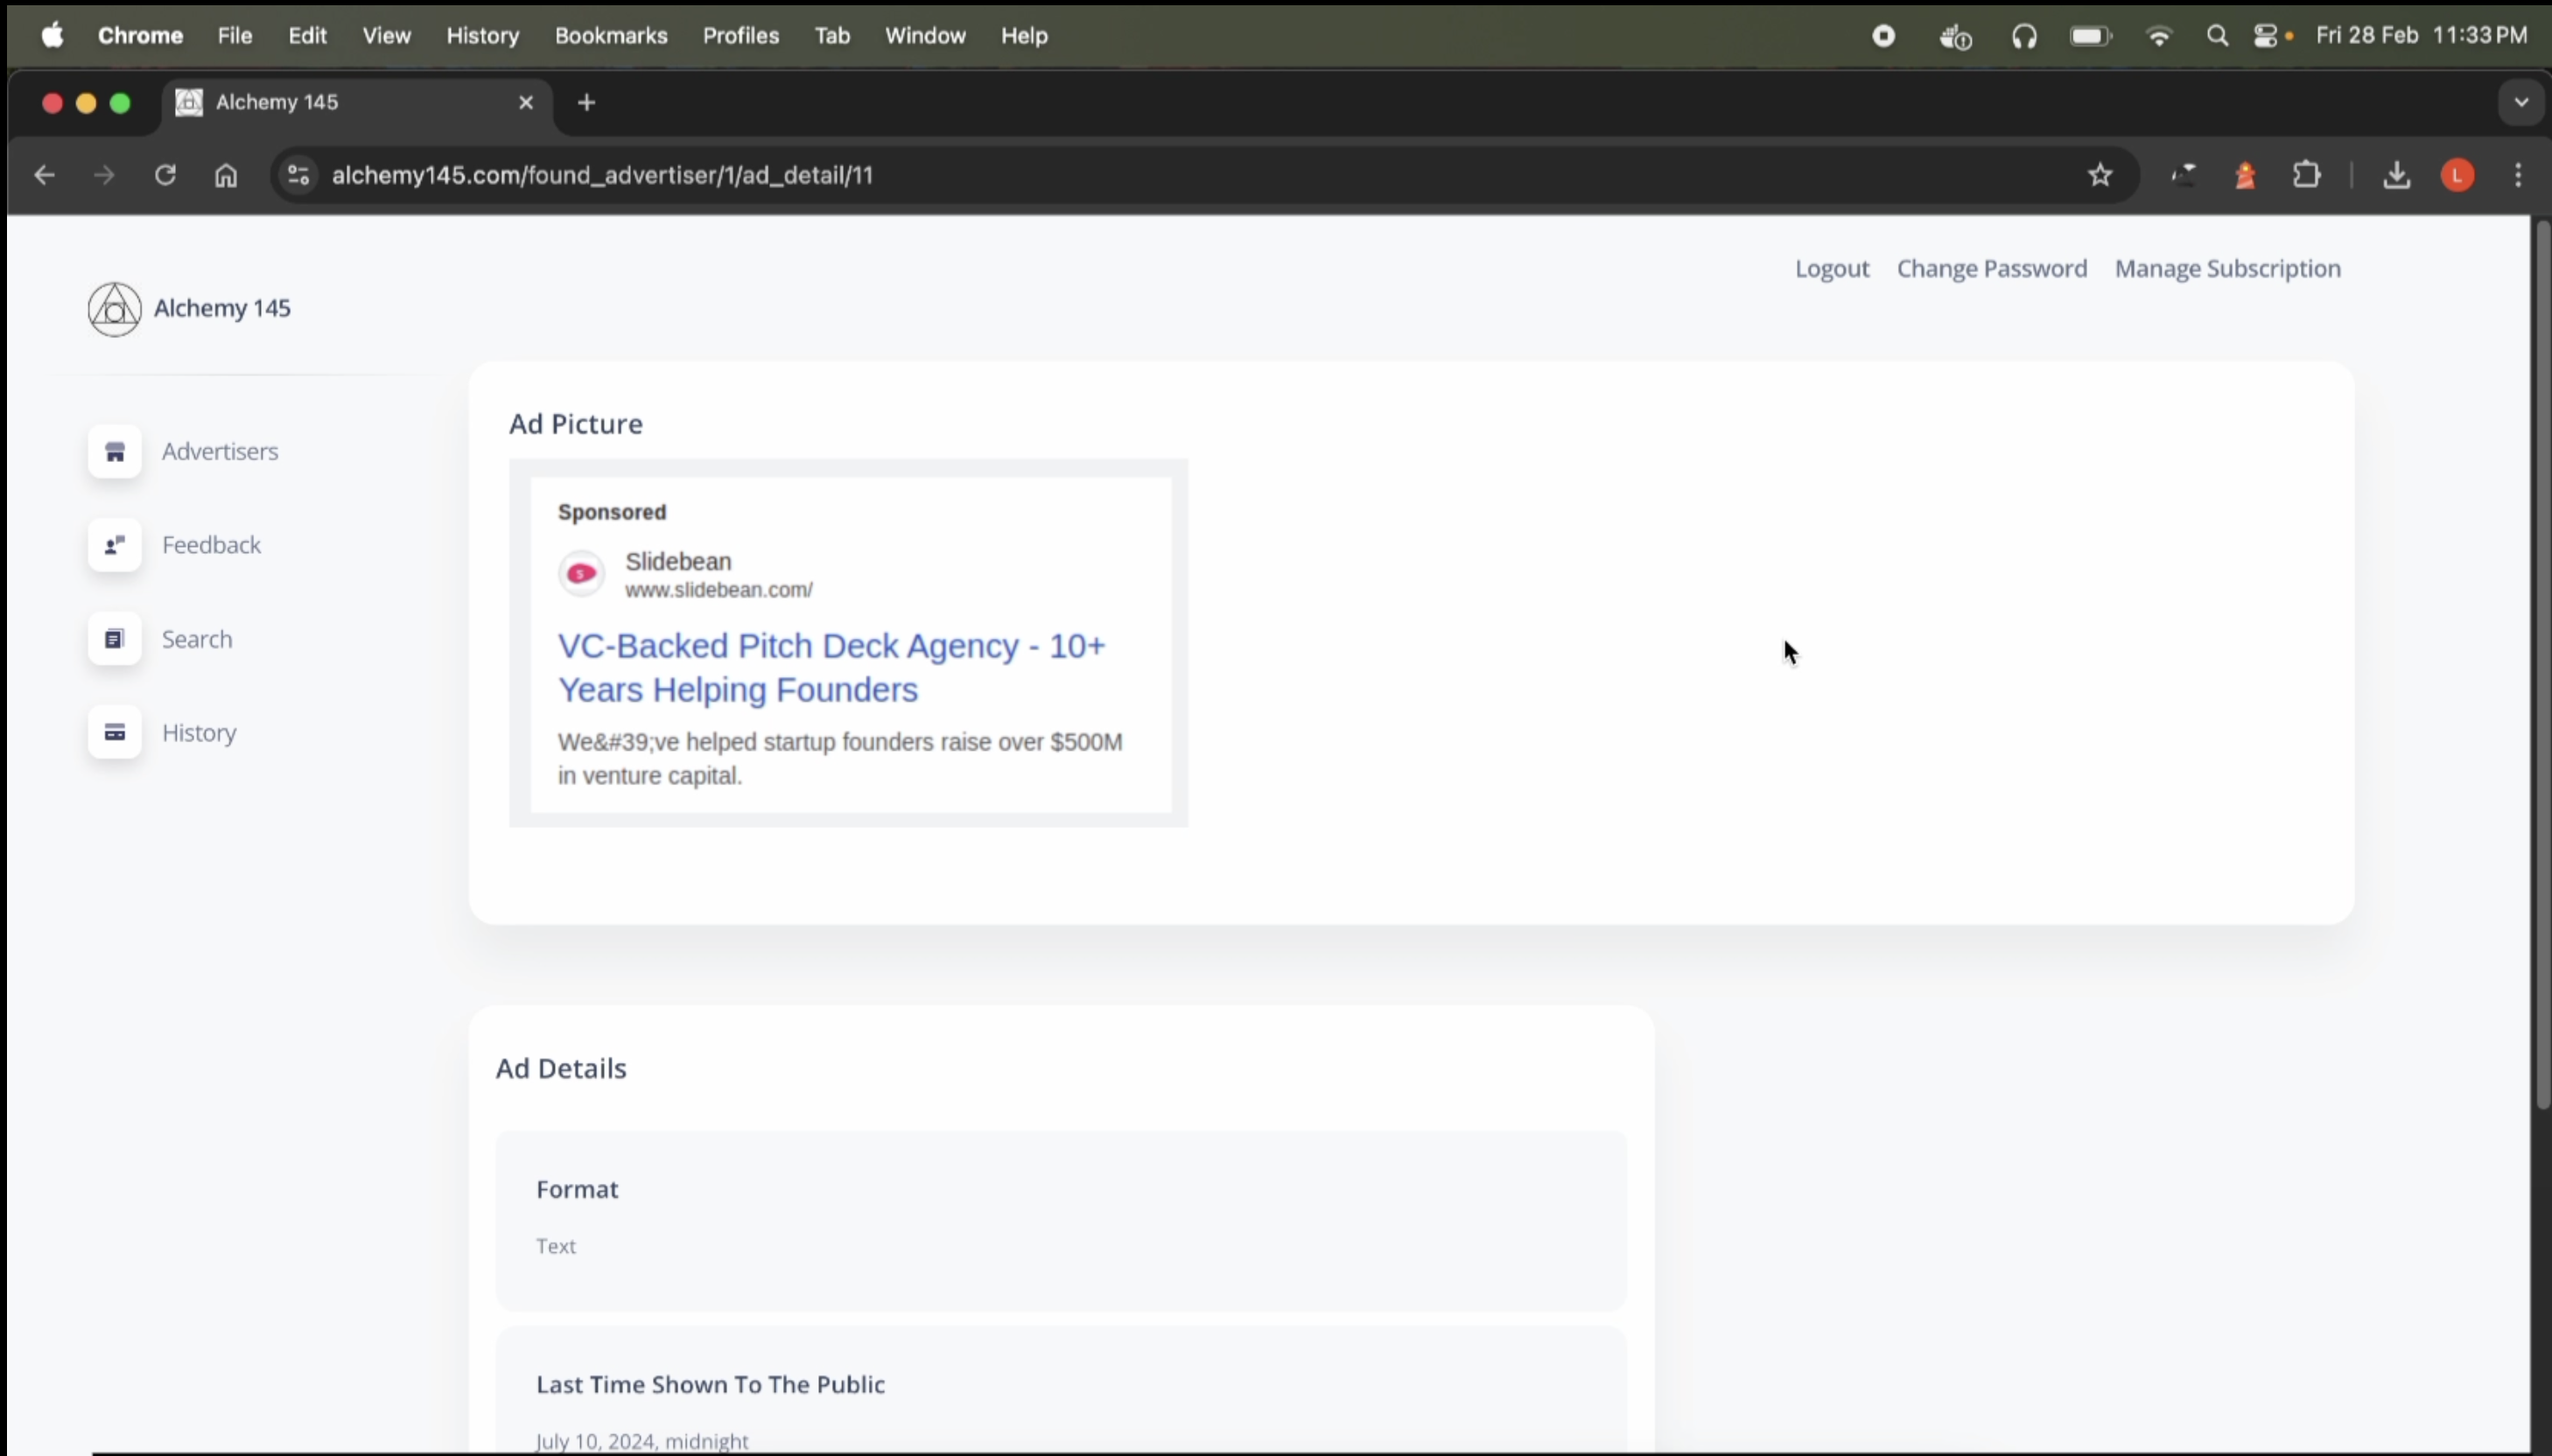Bookmark this page with the star
The image size is (2552, 1456).
[2100, 176]
